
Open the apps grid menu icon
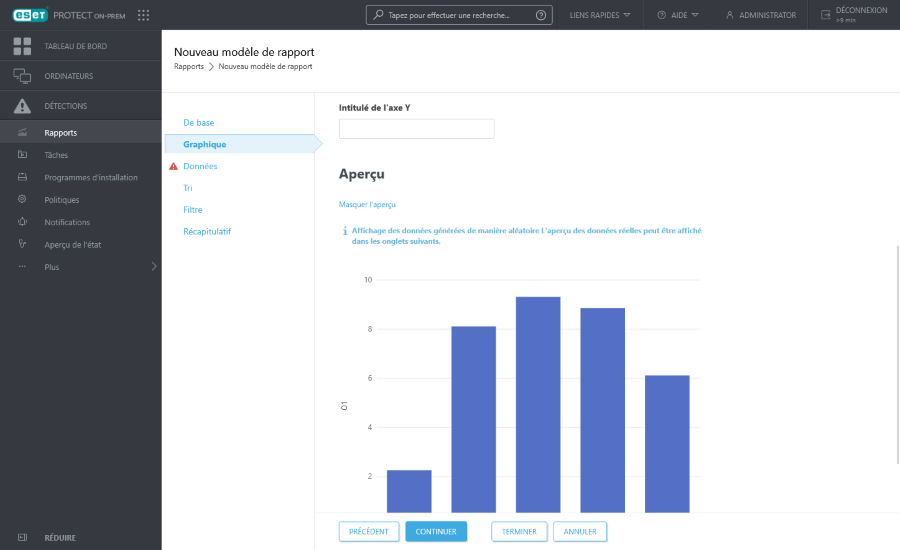[x=143, y=15]
